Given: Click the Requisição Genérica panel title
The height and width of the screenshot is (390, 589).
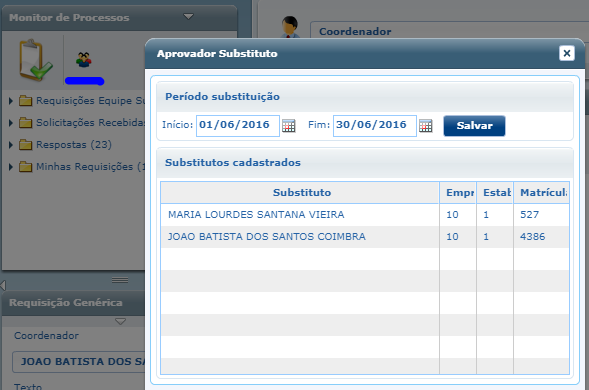Looking at the screenshot, I should tap(66, 303).
